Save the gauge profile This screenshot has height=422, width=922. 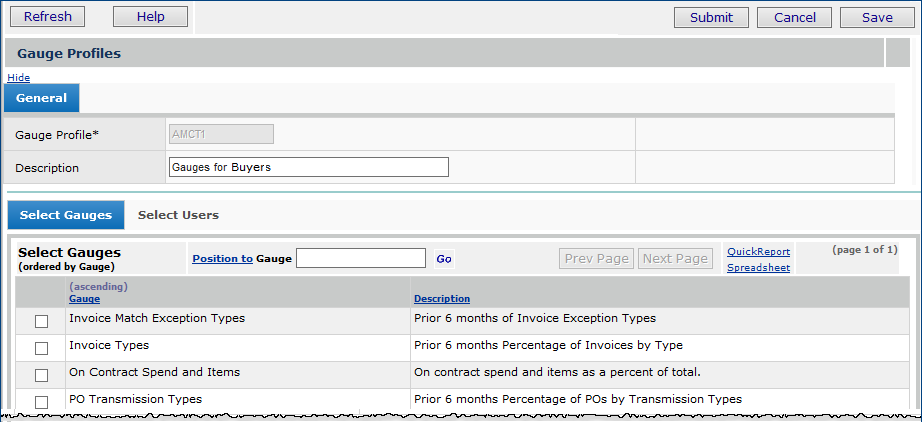coord(877,17)
